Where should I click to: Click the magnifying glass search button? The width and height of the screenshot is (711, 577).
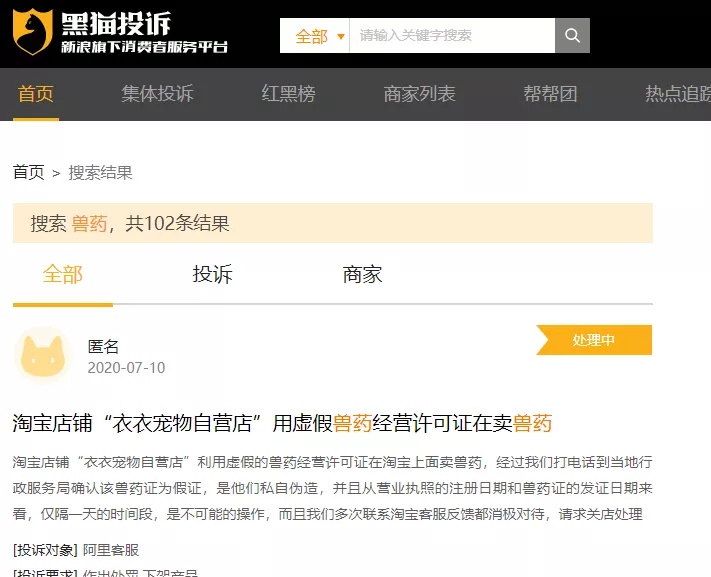tap(572, 35)
